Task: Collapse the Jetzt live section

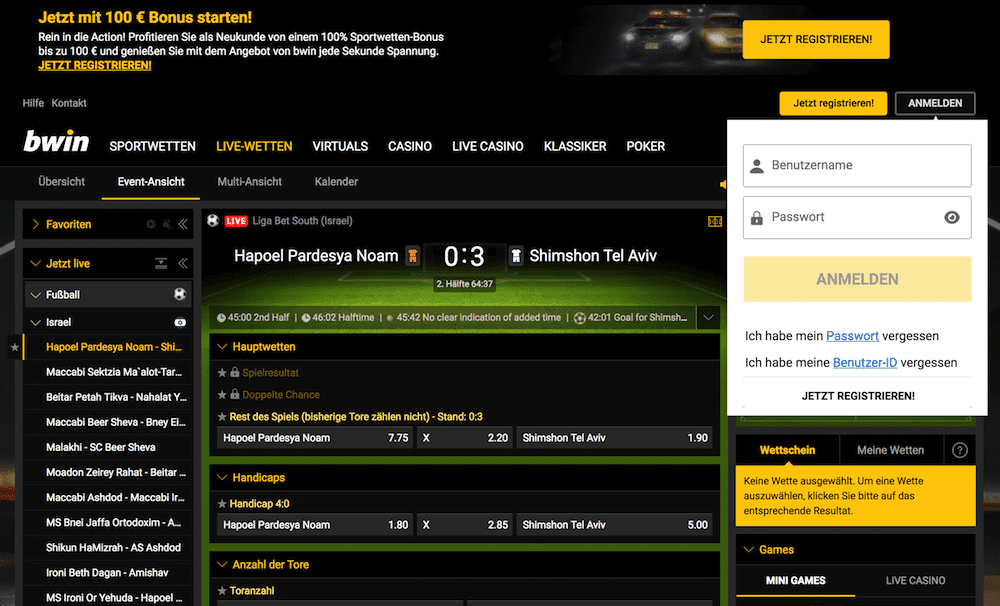Action: pyautogui.click(x=36, y=263)
